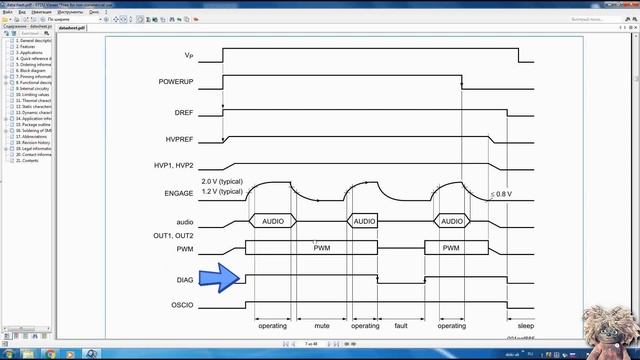Select '9. Internal circuitry' entry

32,89
